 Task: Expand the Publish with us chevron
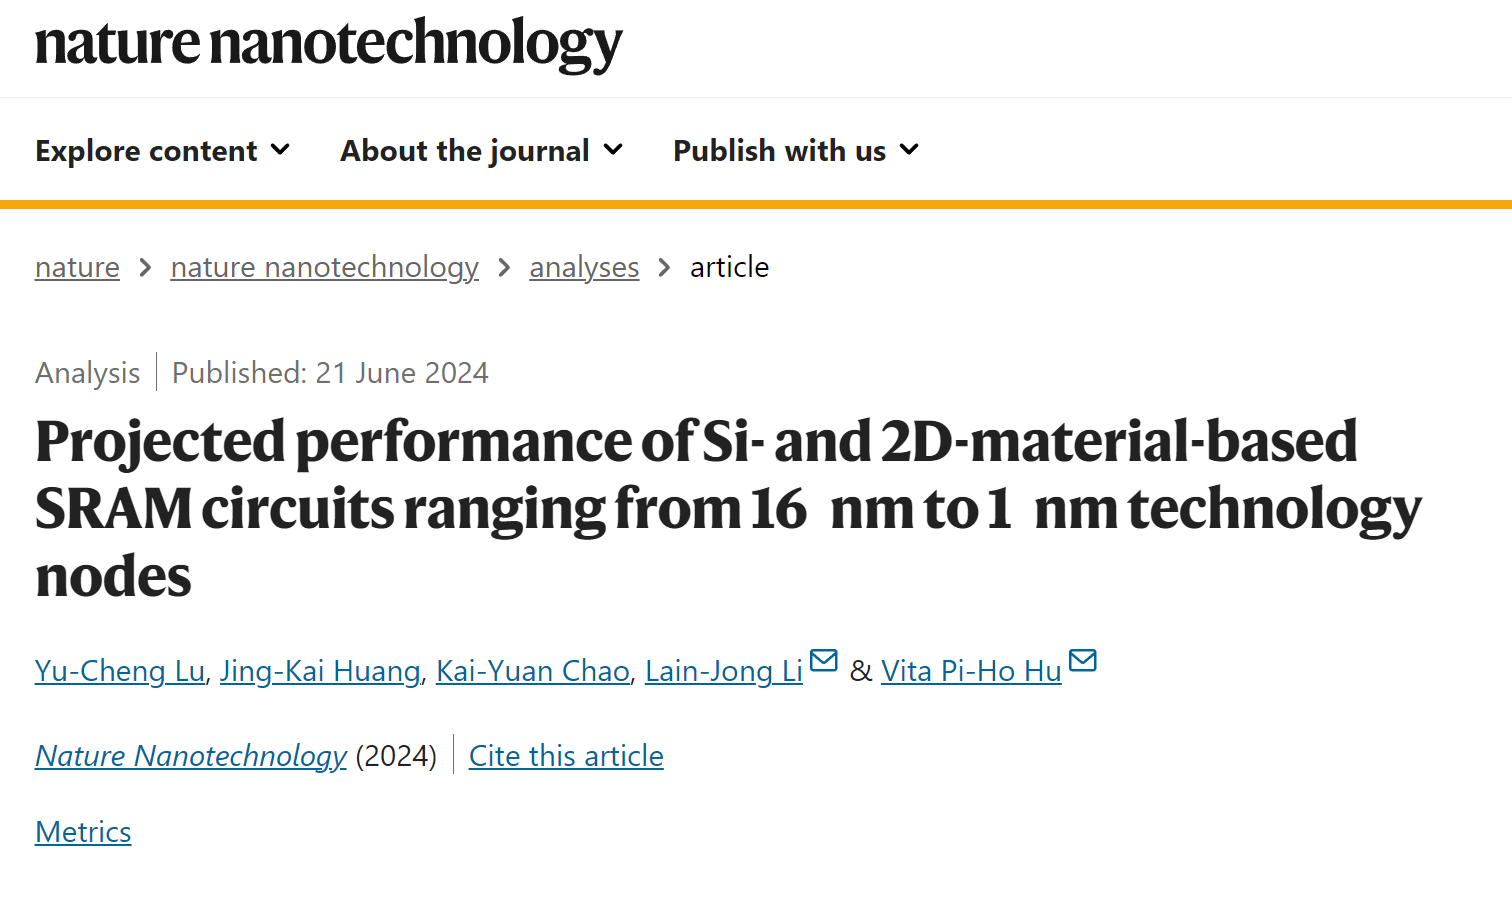coord(909,150)
